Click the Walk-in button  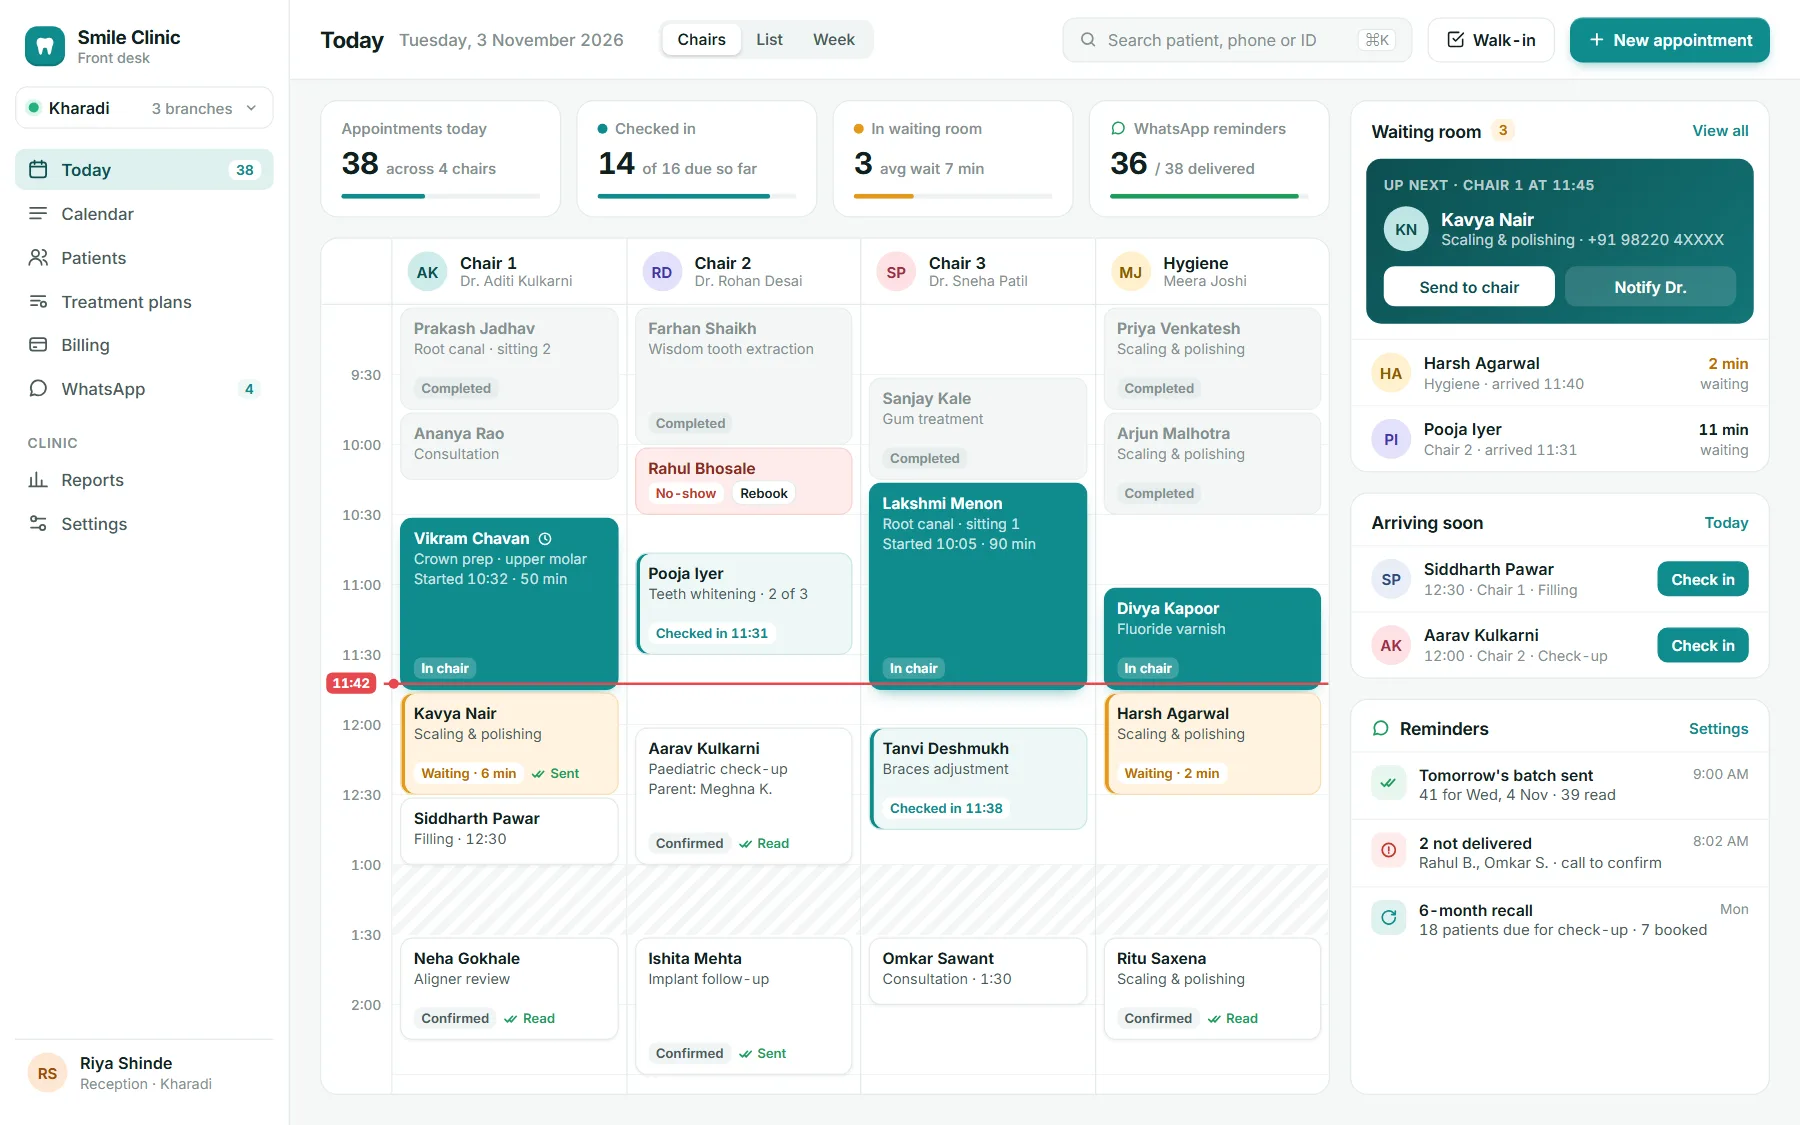[1490, 40]
